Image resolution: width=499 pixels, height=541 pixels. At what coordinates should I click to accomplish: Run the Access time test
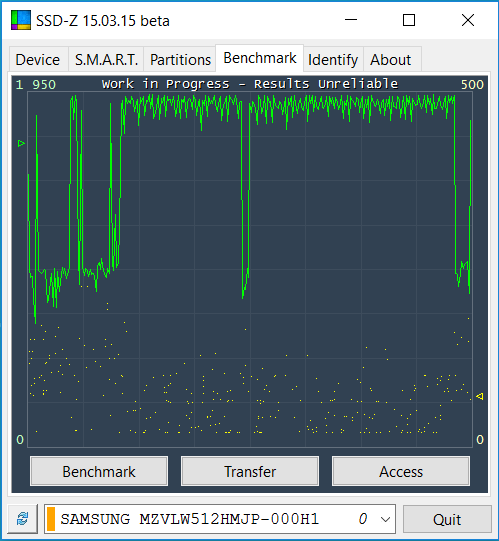click(x=401, y=471)
